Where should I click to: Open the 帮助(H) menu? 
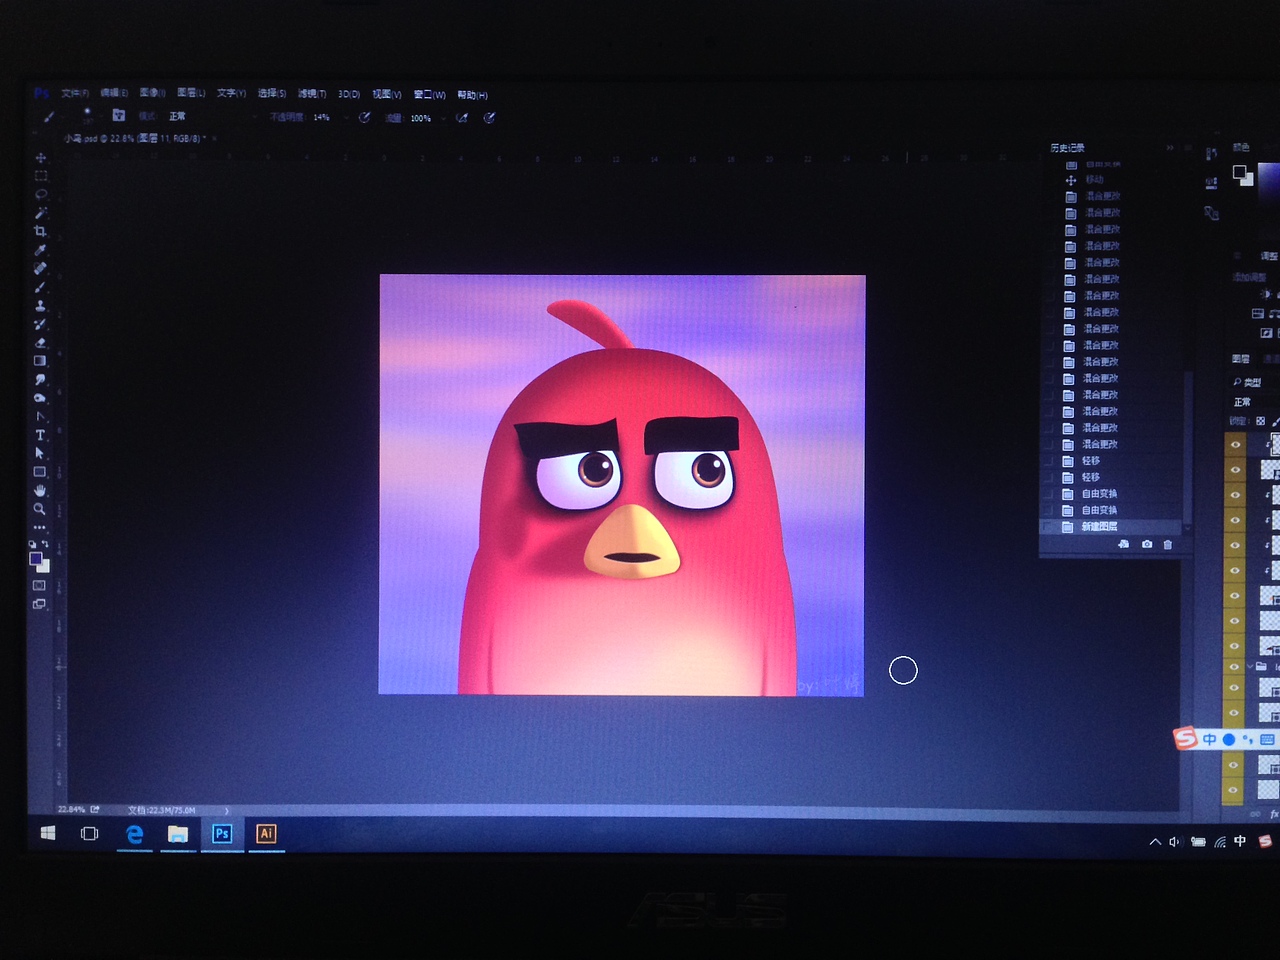(473, 95)
